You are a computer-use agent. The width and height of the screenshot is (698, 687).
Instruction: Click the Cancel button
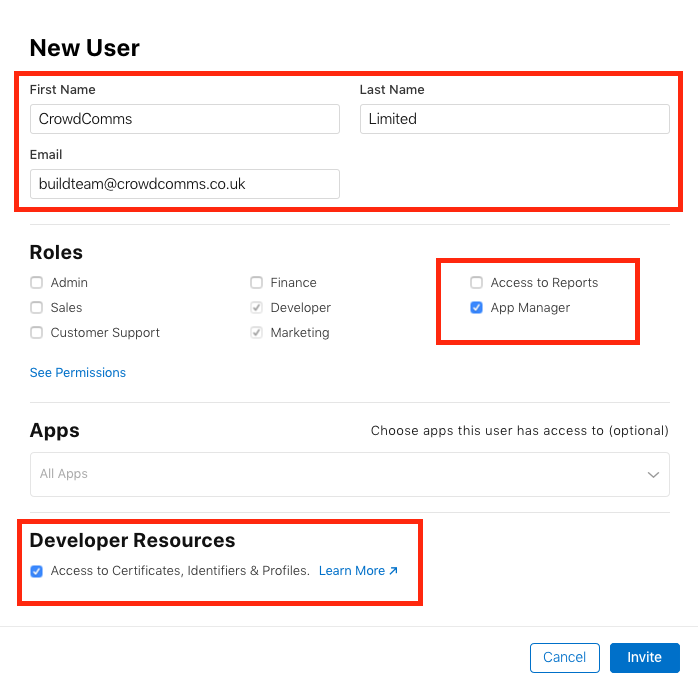tap(564, 658)
